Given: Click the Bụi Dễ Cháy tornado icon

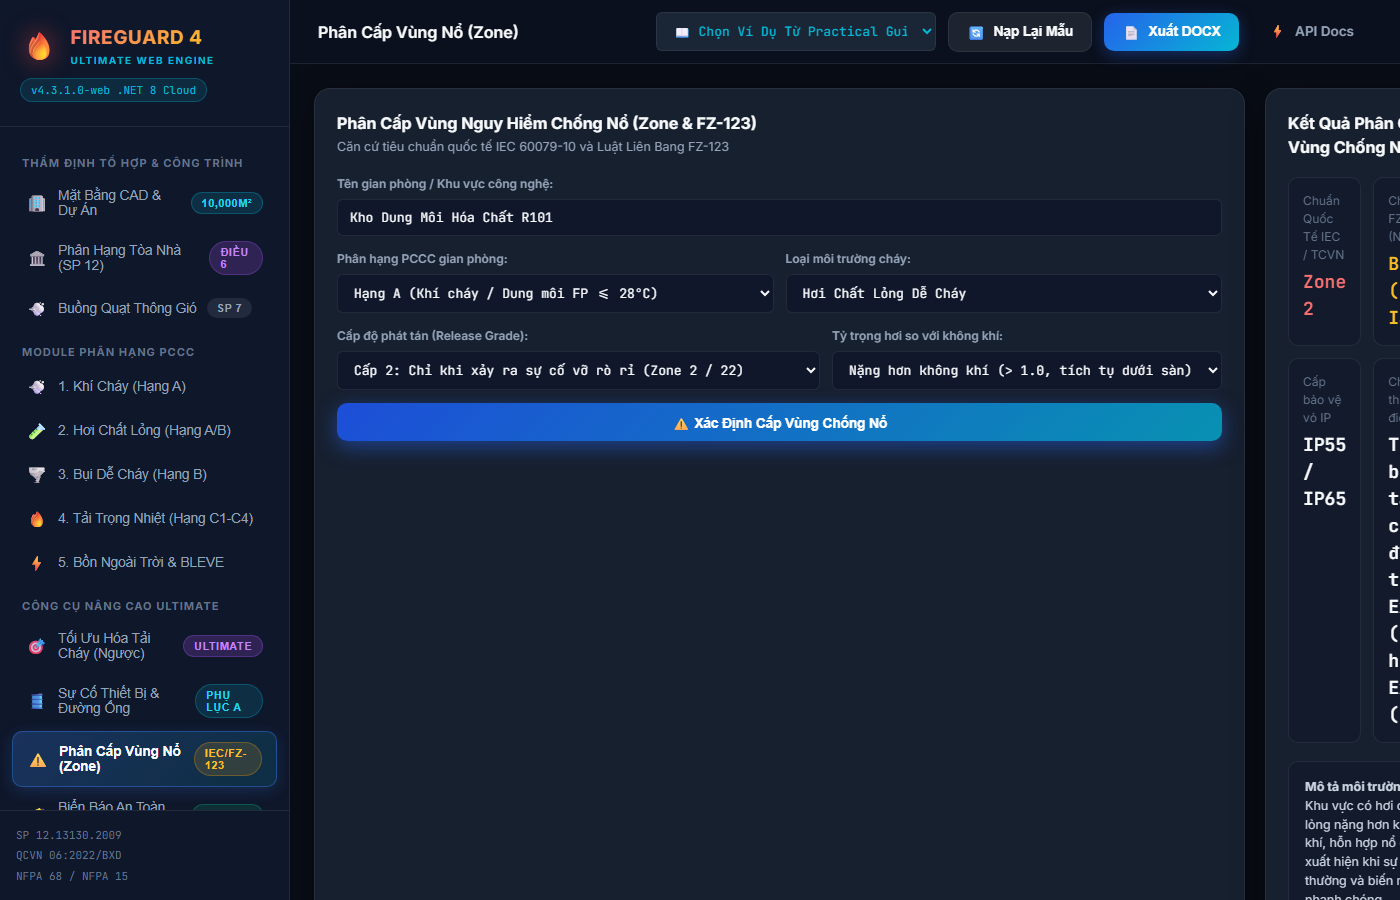Looking at the screenshot, I should coord(37,474).
